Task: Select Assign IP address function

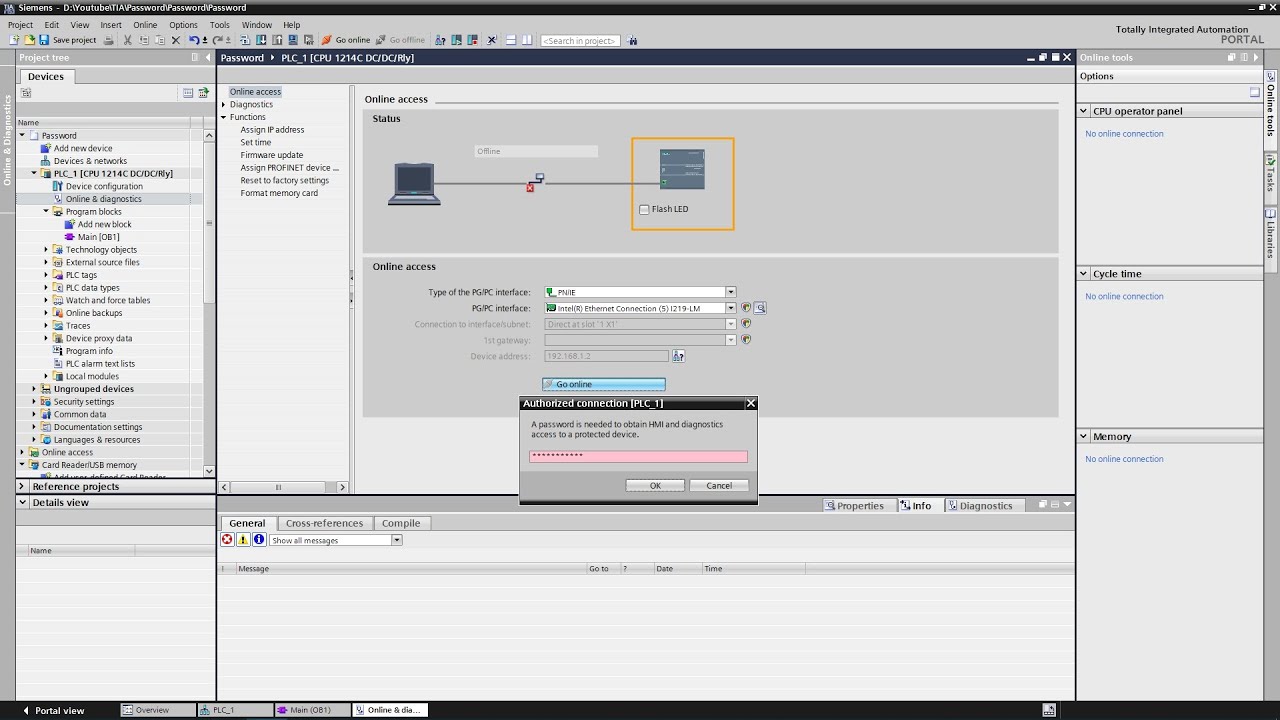Action: click(x=272, y=130)
